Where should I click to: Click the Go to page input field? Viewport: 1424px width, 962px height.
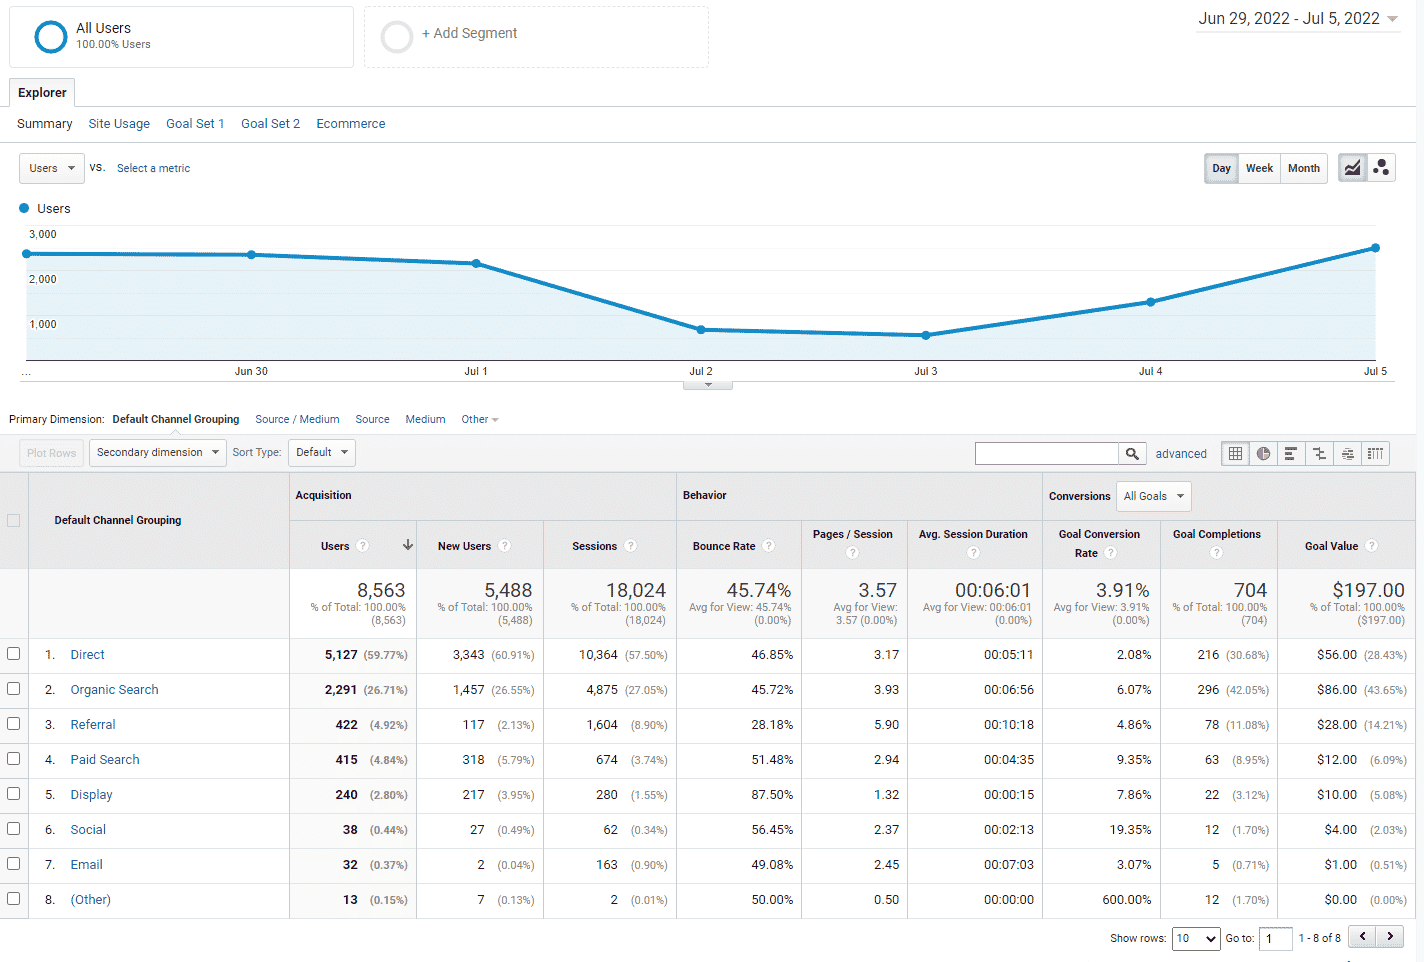click(1275, 938)
